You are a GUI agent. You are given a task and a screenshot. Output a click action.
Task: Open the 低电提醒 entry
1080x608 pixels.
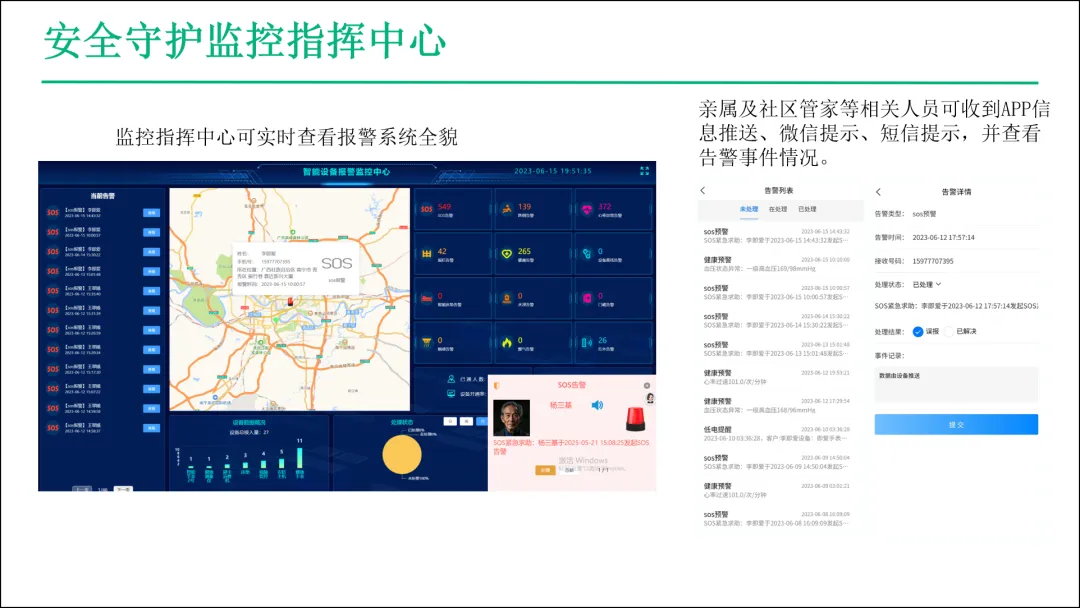coord(777,434)
